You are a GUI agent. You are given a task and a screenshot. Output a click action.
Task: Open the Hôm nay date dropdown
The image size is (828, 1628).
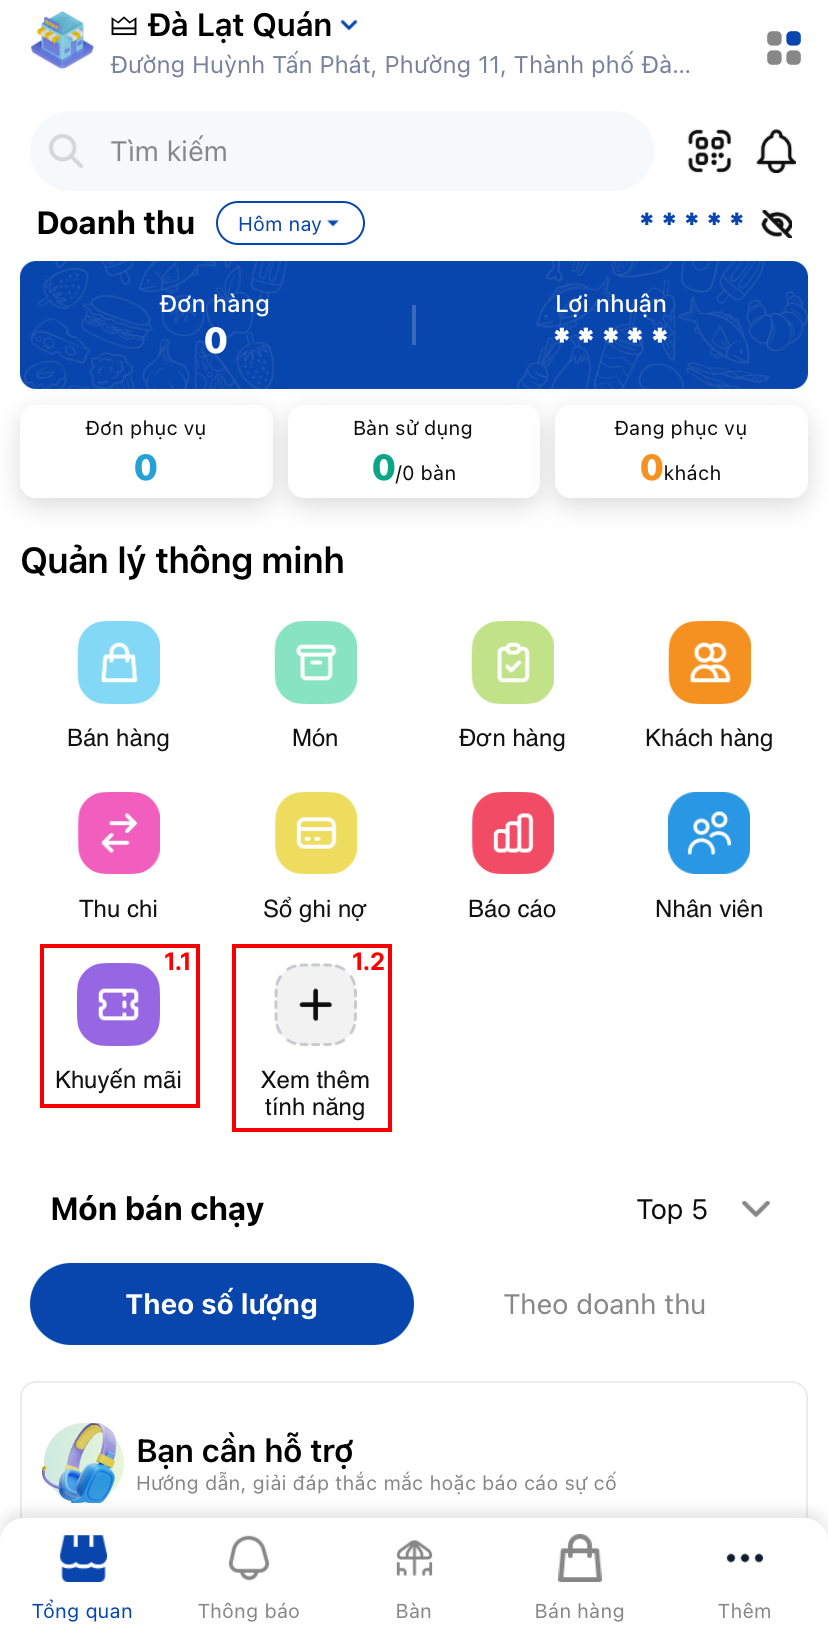tap(290, 223)
